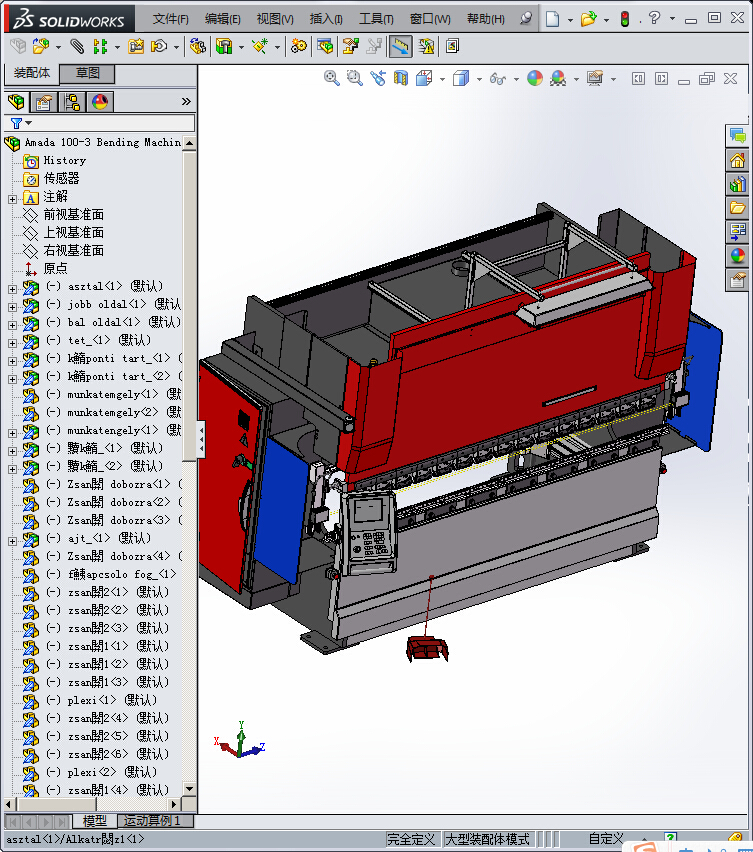Expand the bal oldal<1> node

coord(12,325)
